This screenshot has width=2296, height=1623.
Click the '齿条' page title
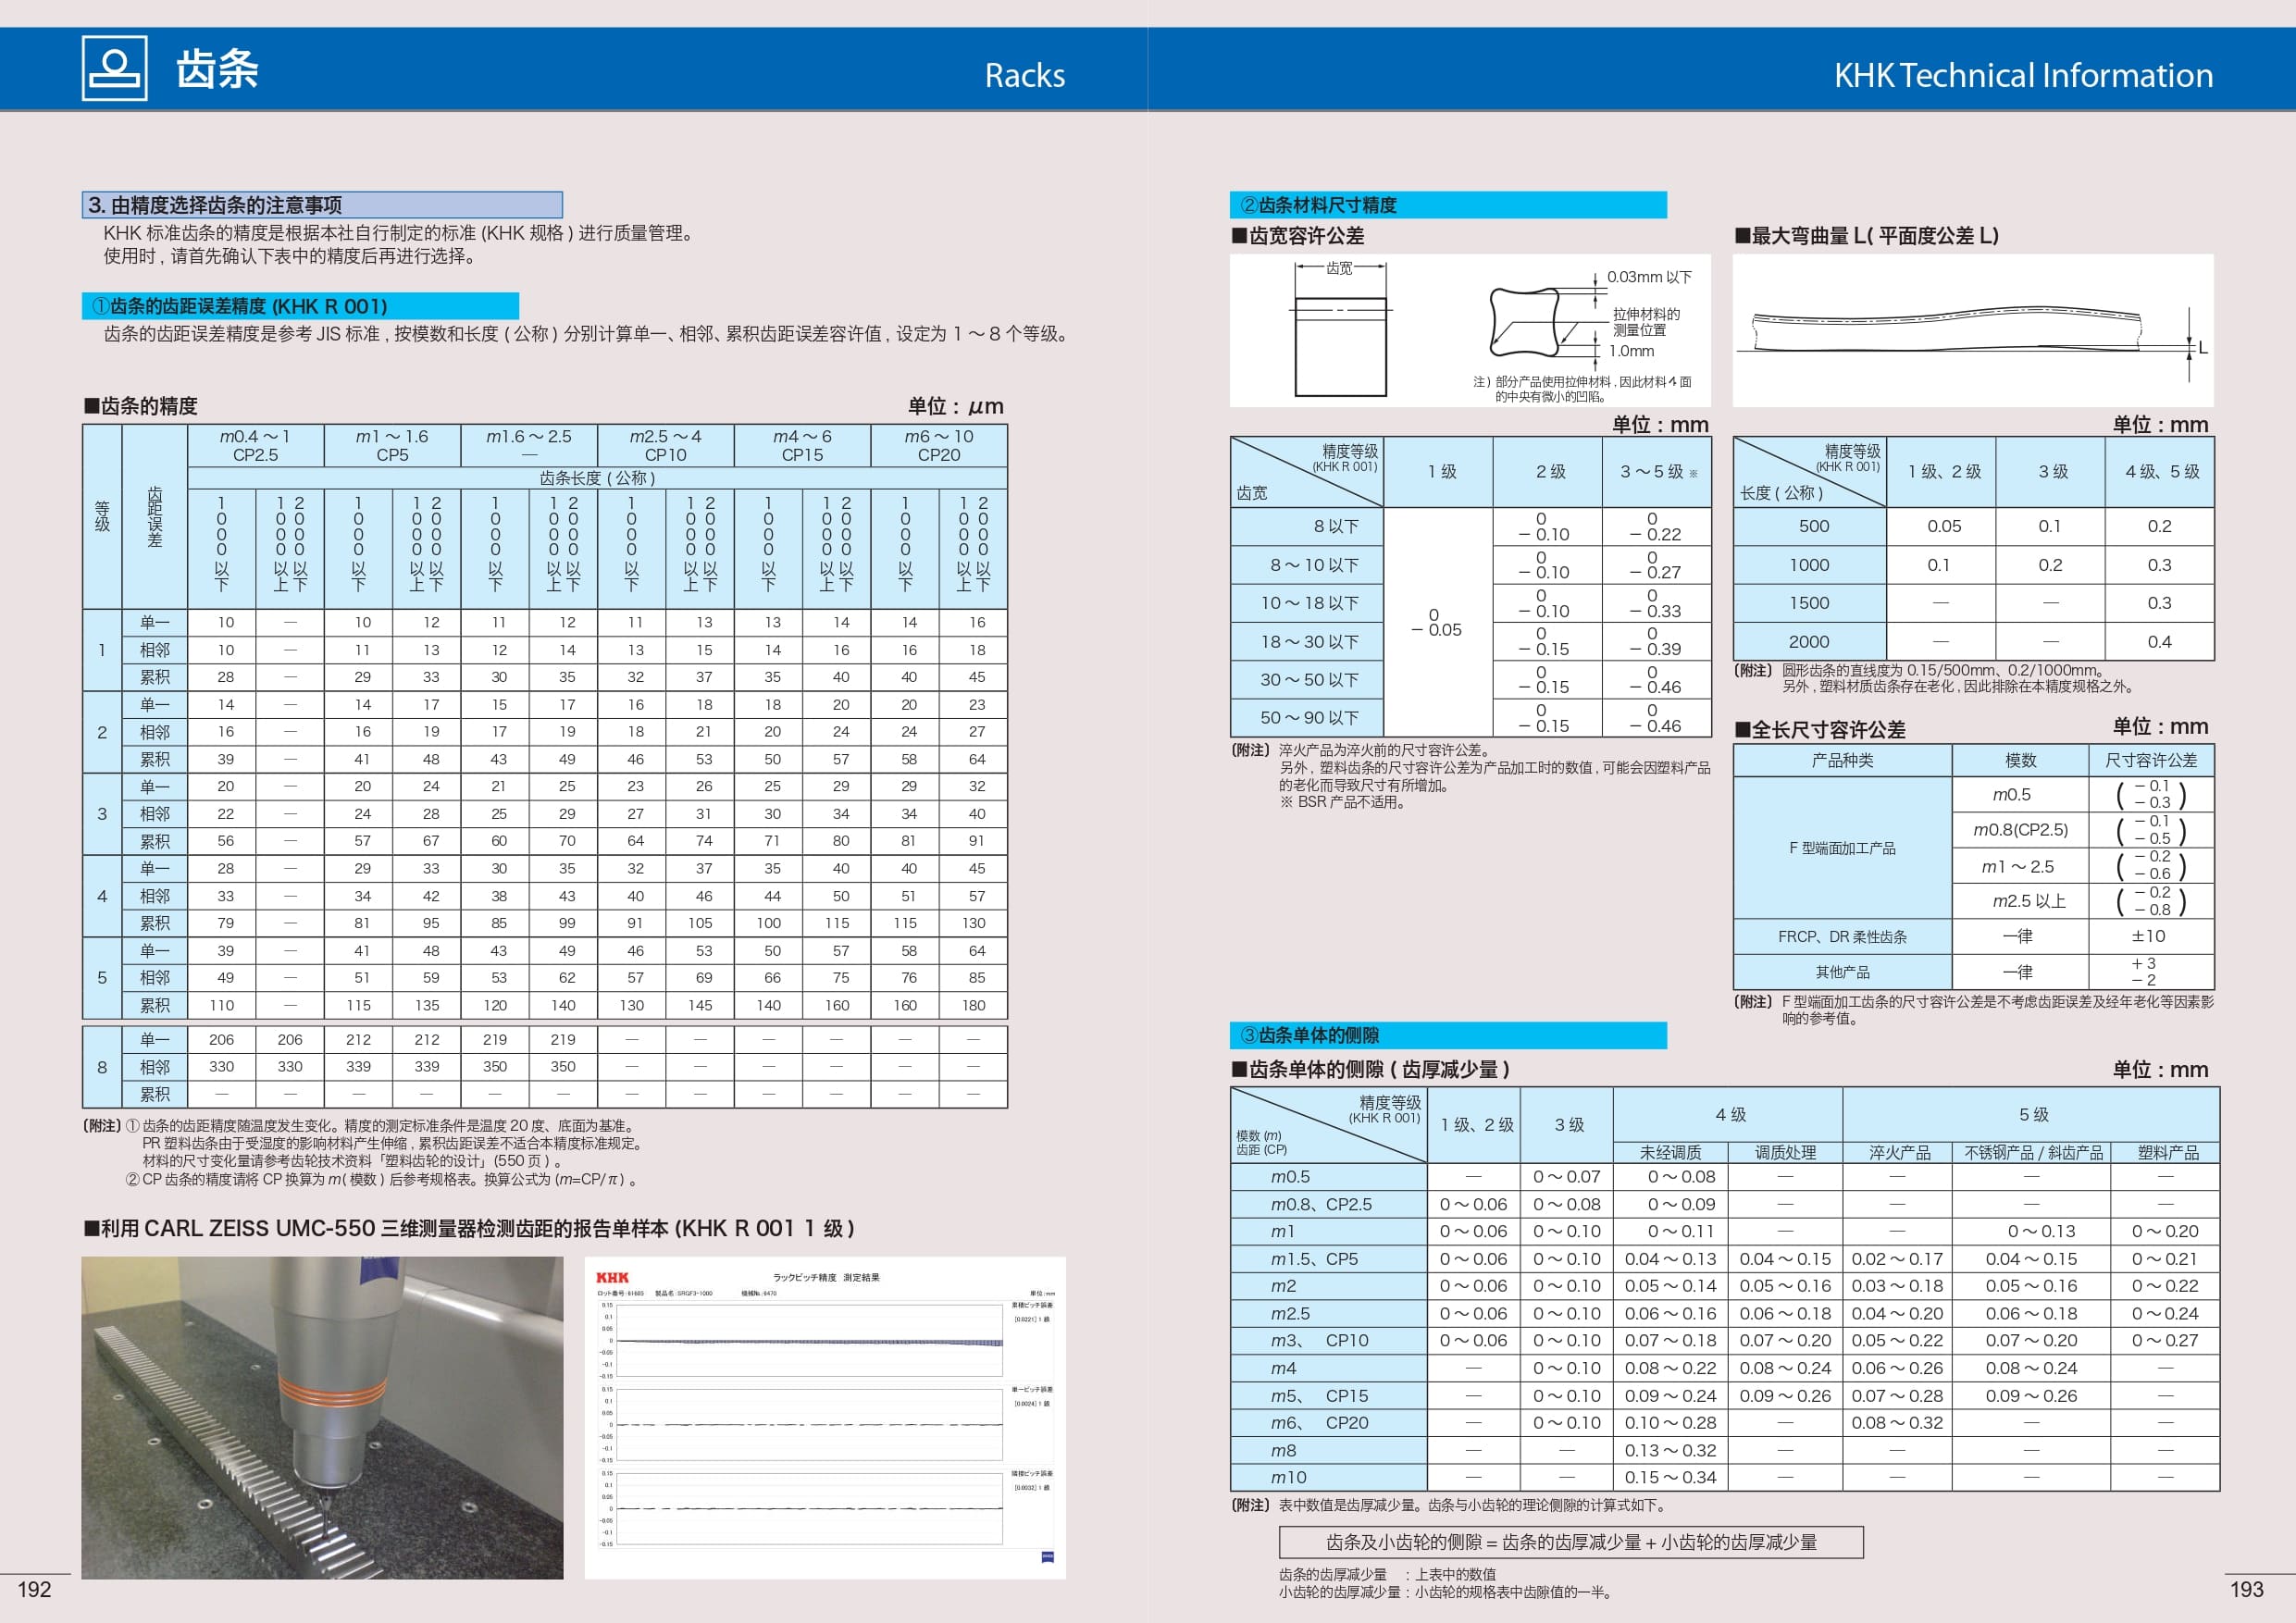[217, 69]
